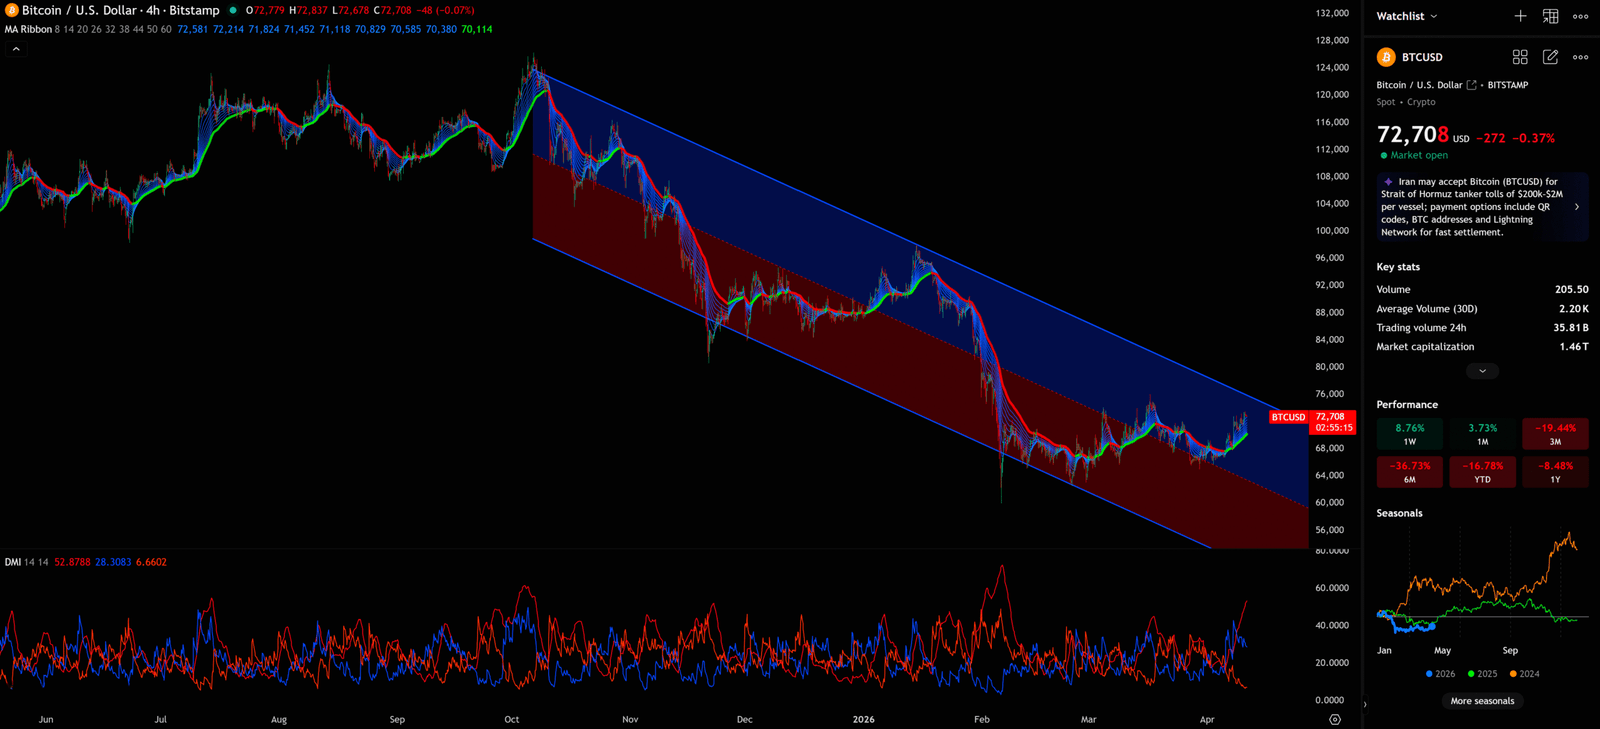Open the external link beside Bitcoin / U.S. Dollar
Viewport: 1600px width, 729px height.
pos(1471,85)
